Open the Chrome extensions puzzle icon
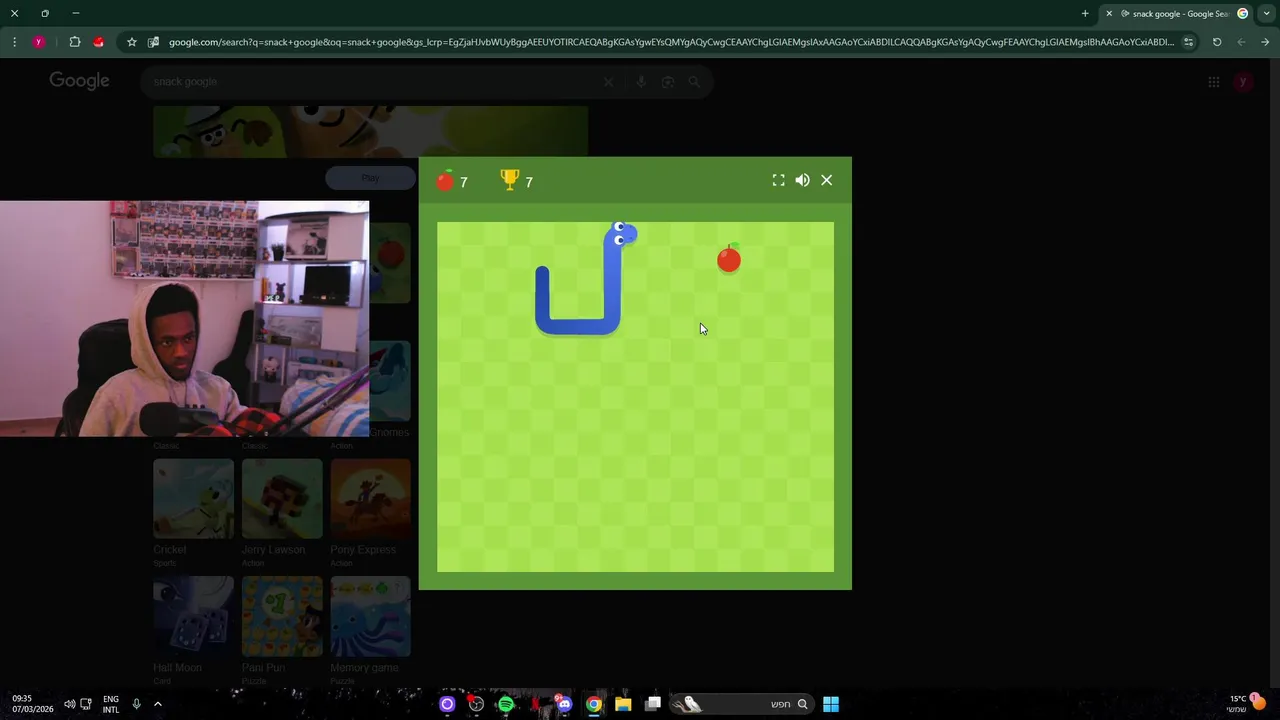1280x720 pixels. click(x=75, y=42)
